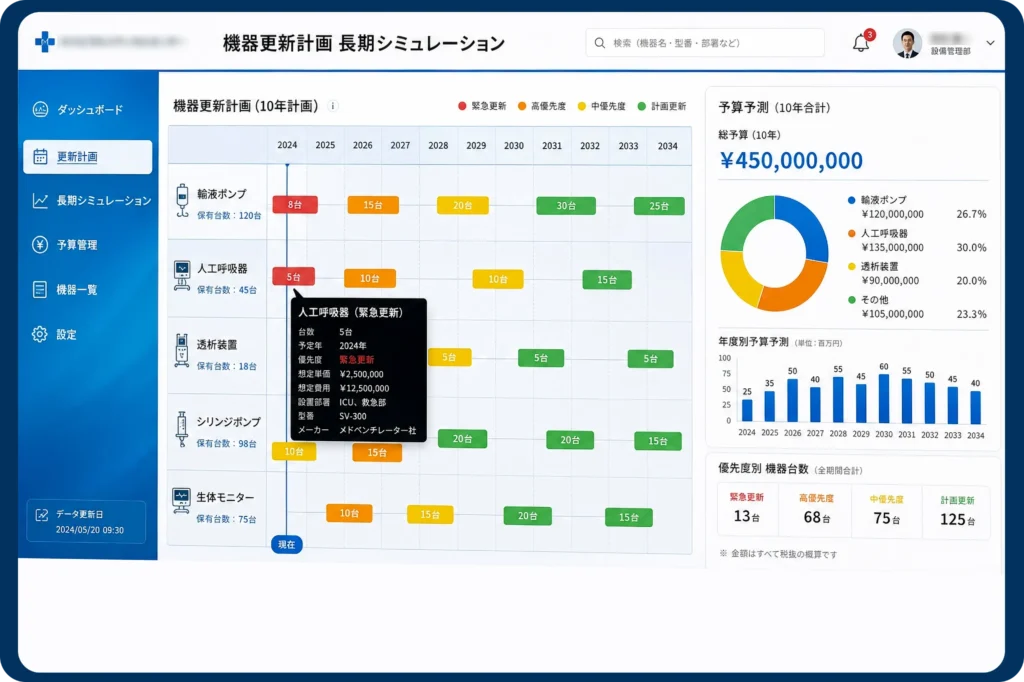Select the green 30台 輸液ポンプ block
This screenshot has height=682, width=1024.
click(566, 206)
